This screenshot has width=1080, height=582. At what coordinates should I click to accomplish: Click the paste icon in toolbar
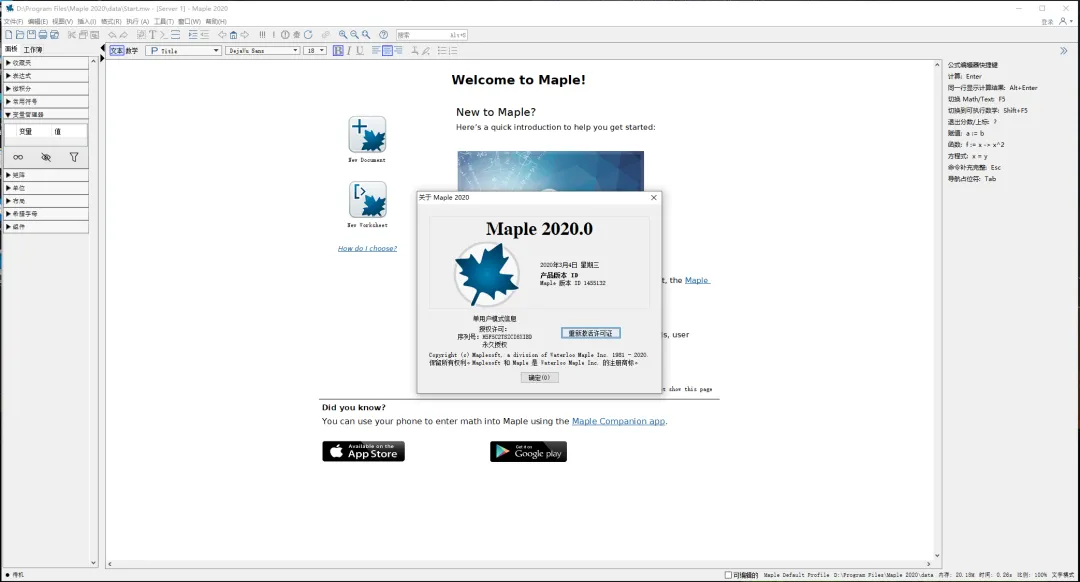94,34
